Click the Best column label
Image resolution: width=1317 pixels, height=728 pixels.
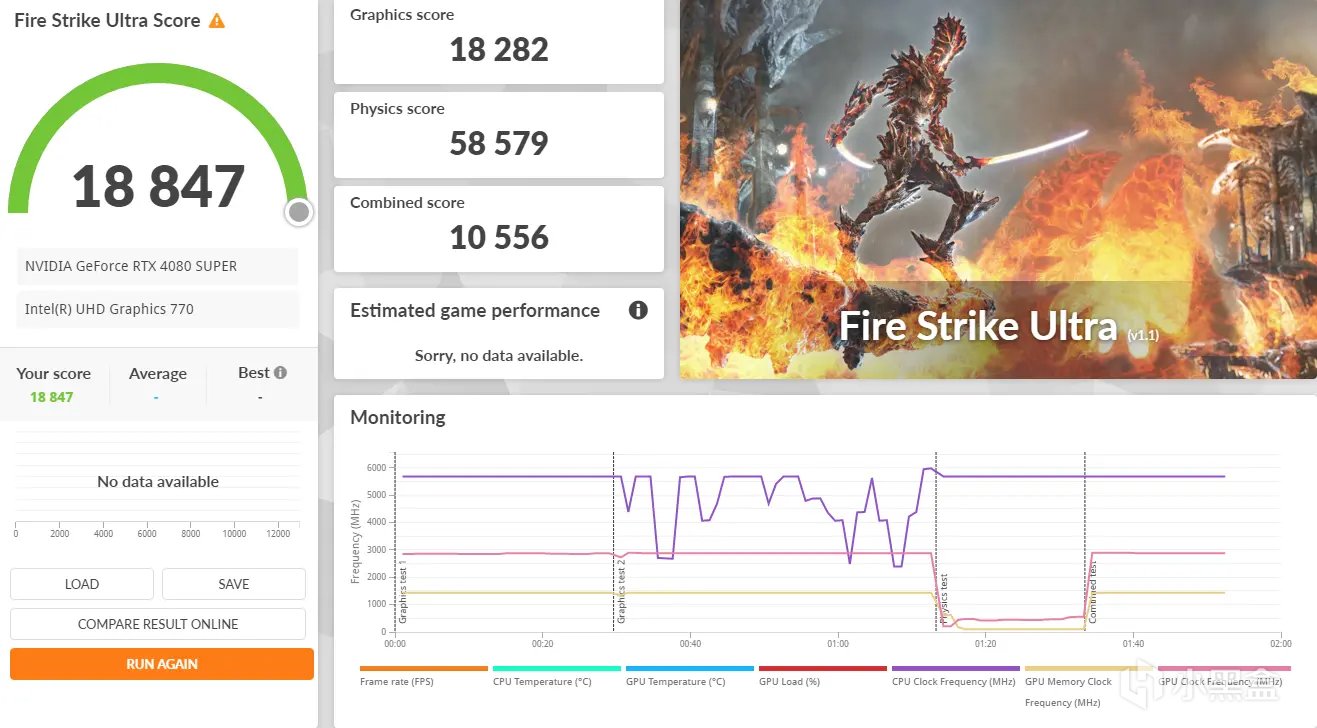254,373
